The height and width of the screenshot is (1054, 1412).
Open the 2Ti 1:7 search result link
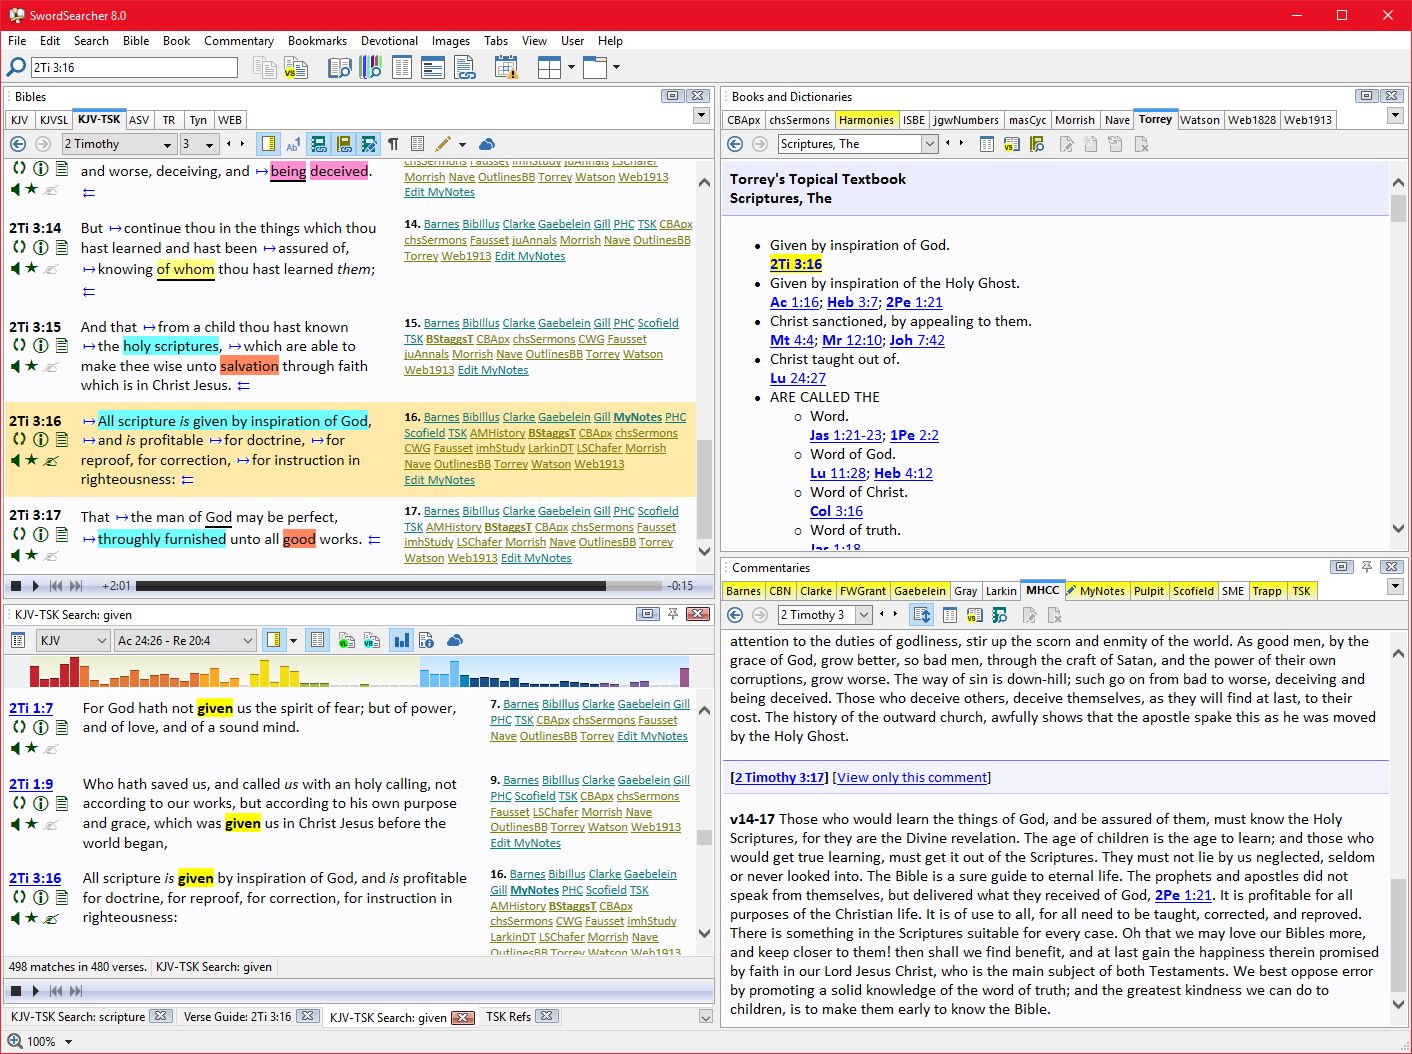coord(31,708)
